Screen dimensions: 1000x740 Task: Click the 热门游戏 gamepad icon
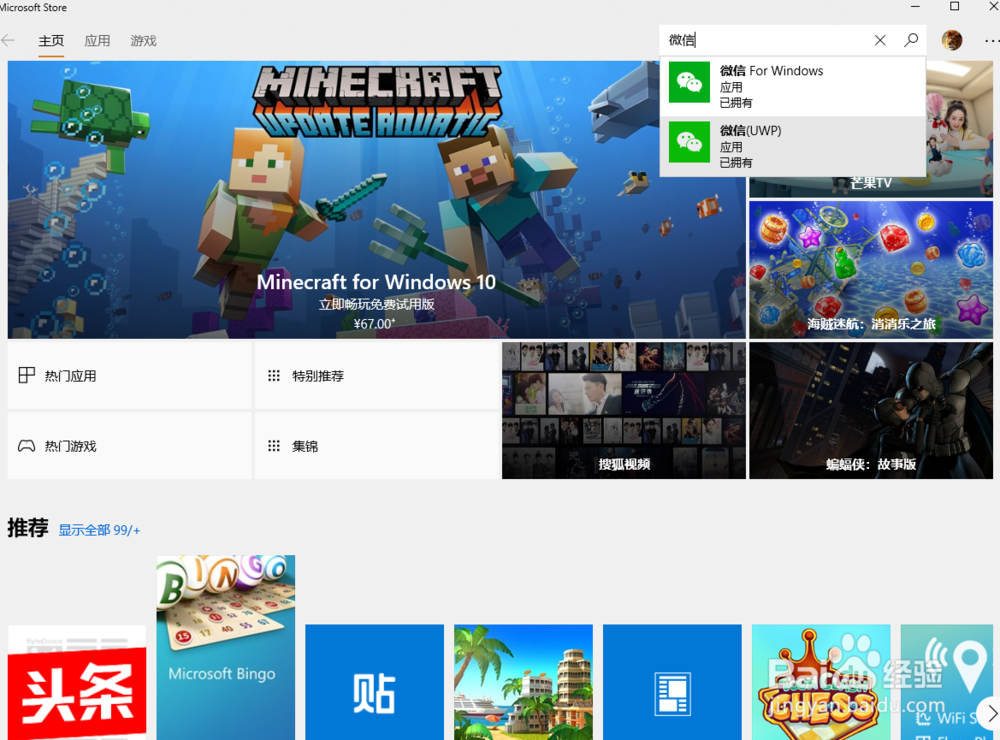click(x=26, y=446)
